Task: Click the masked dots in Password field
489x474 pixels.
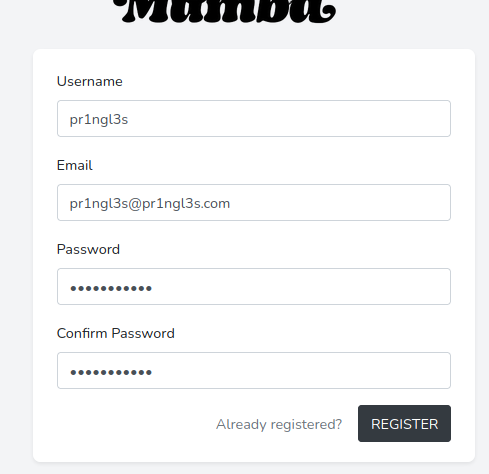Action: 111,288
